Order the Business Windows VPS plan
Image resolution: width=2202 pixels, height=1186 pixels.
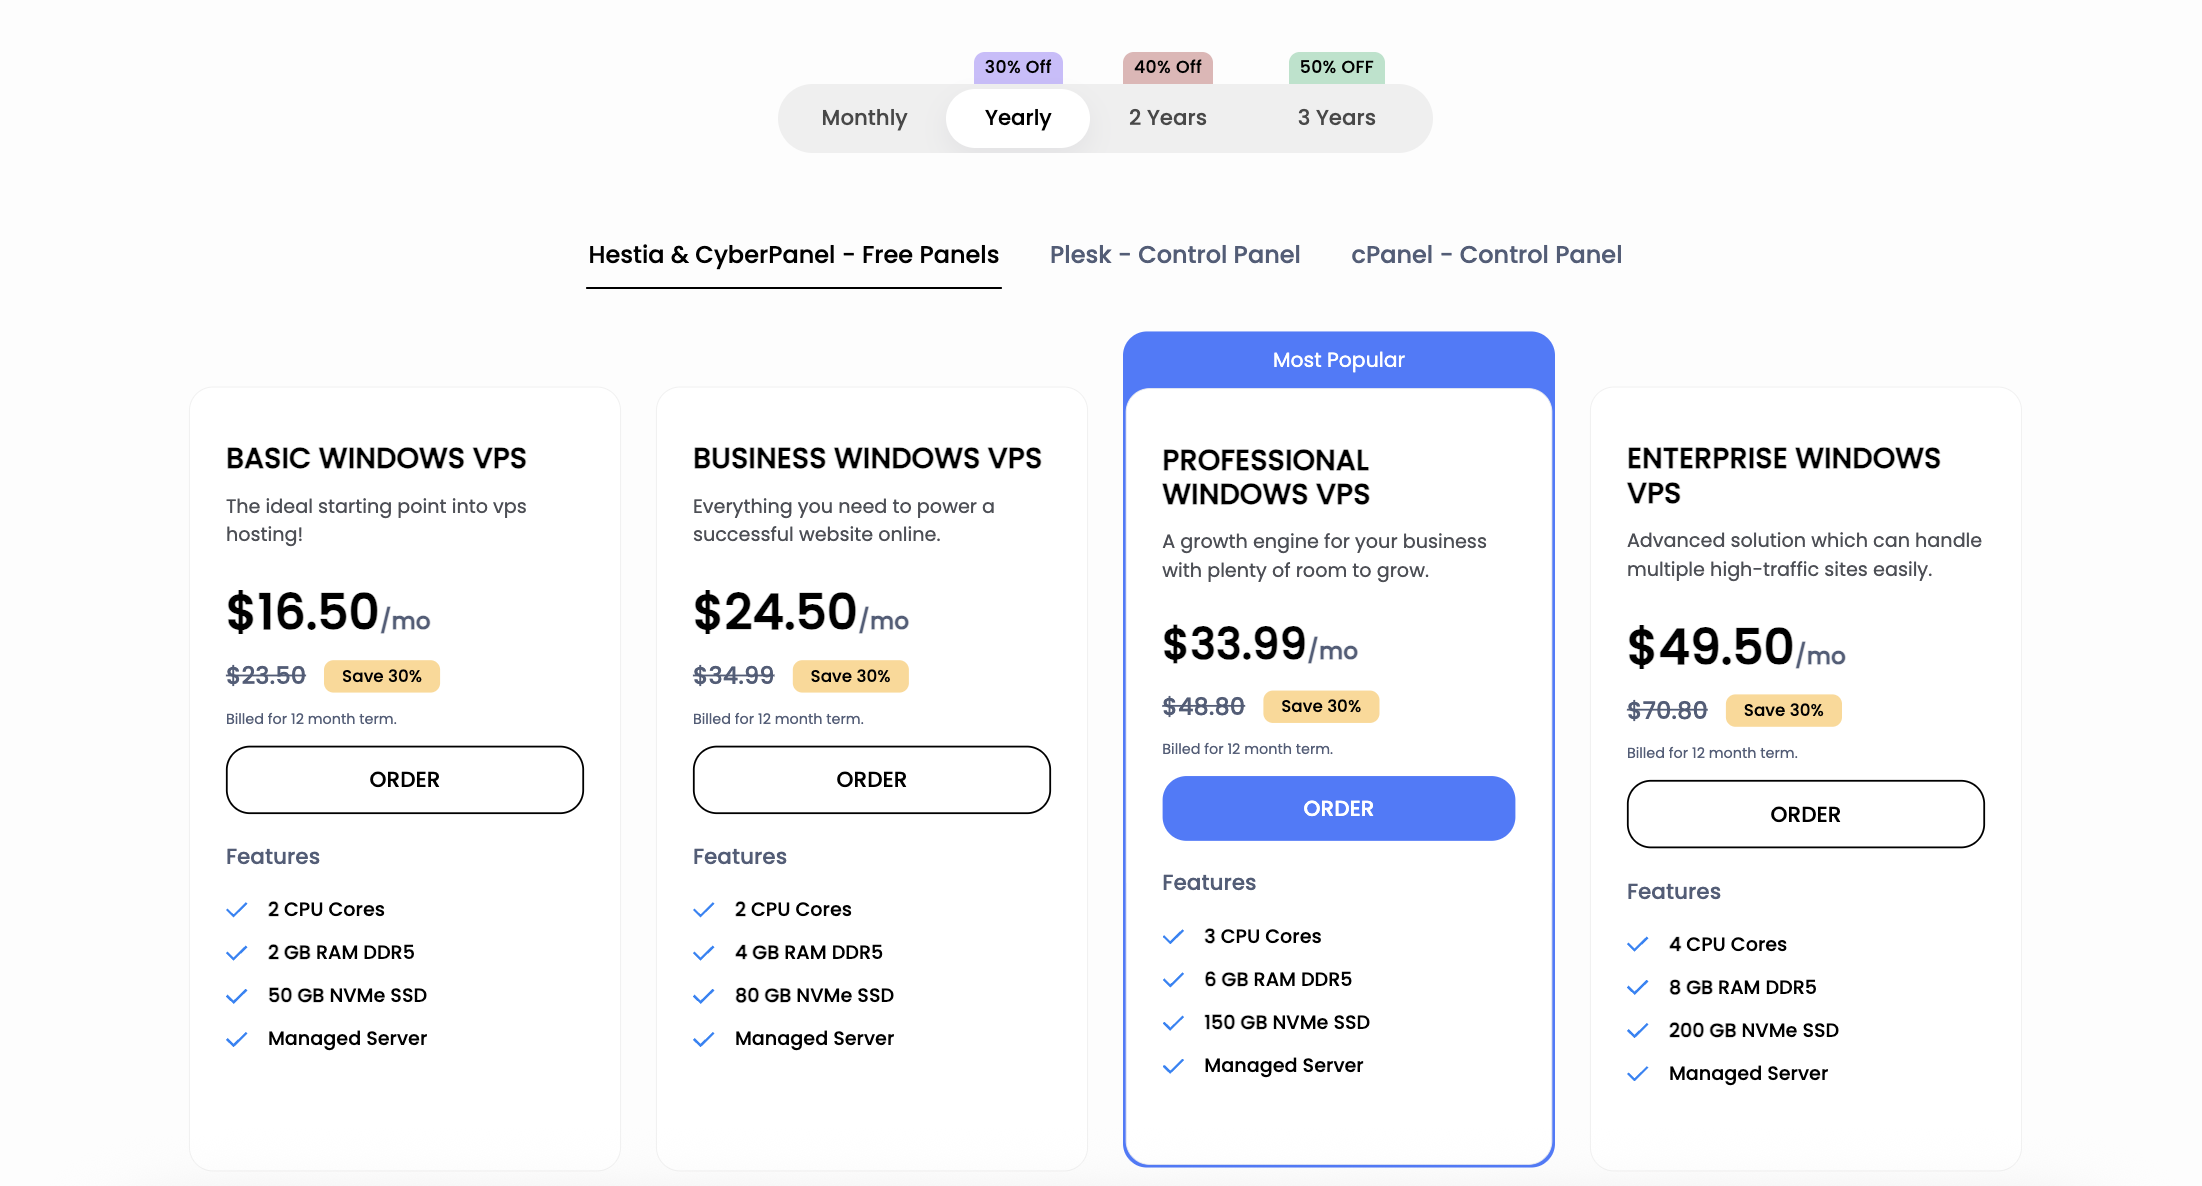[x=871, y=779]
